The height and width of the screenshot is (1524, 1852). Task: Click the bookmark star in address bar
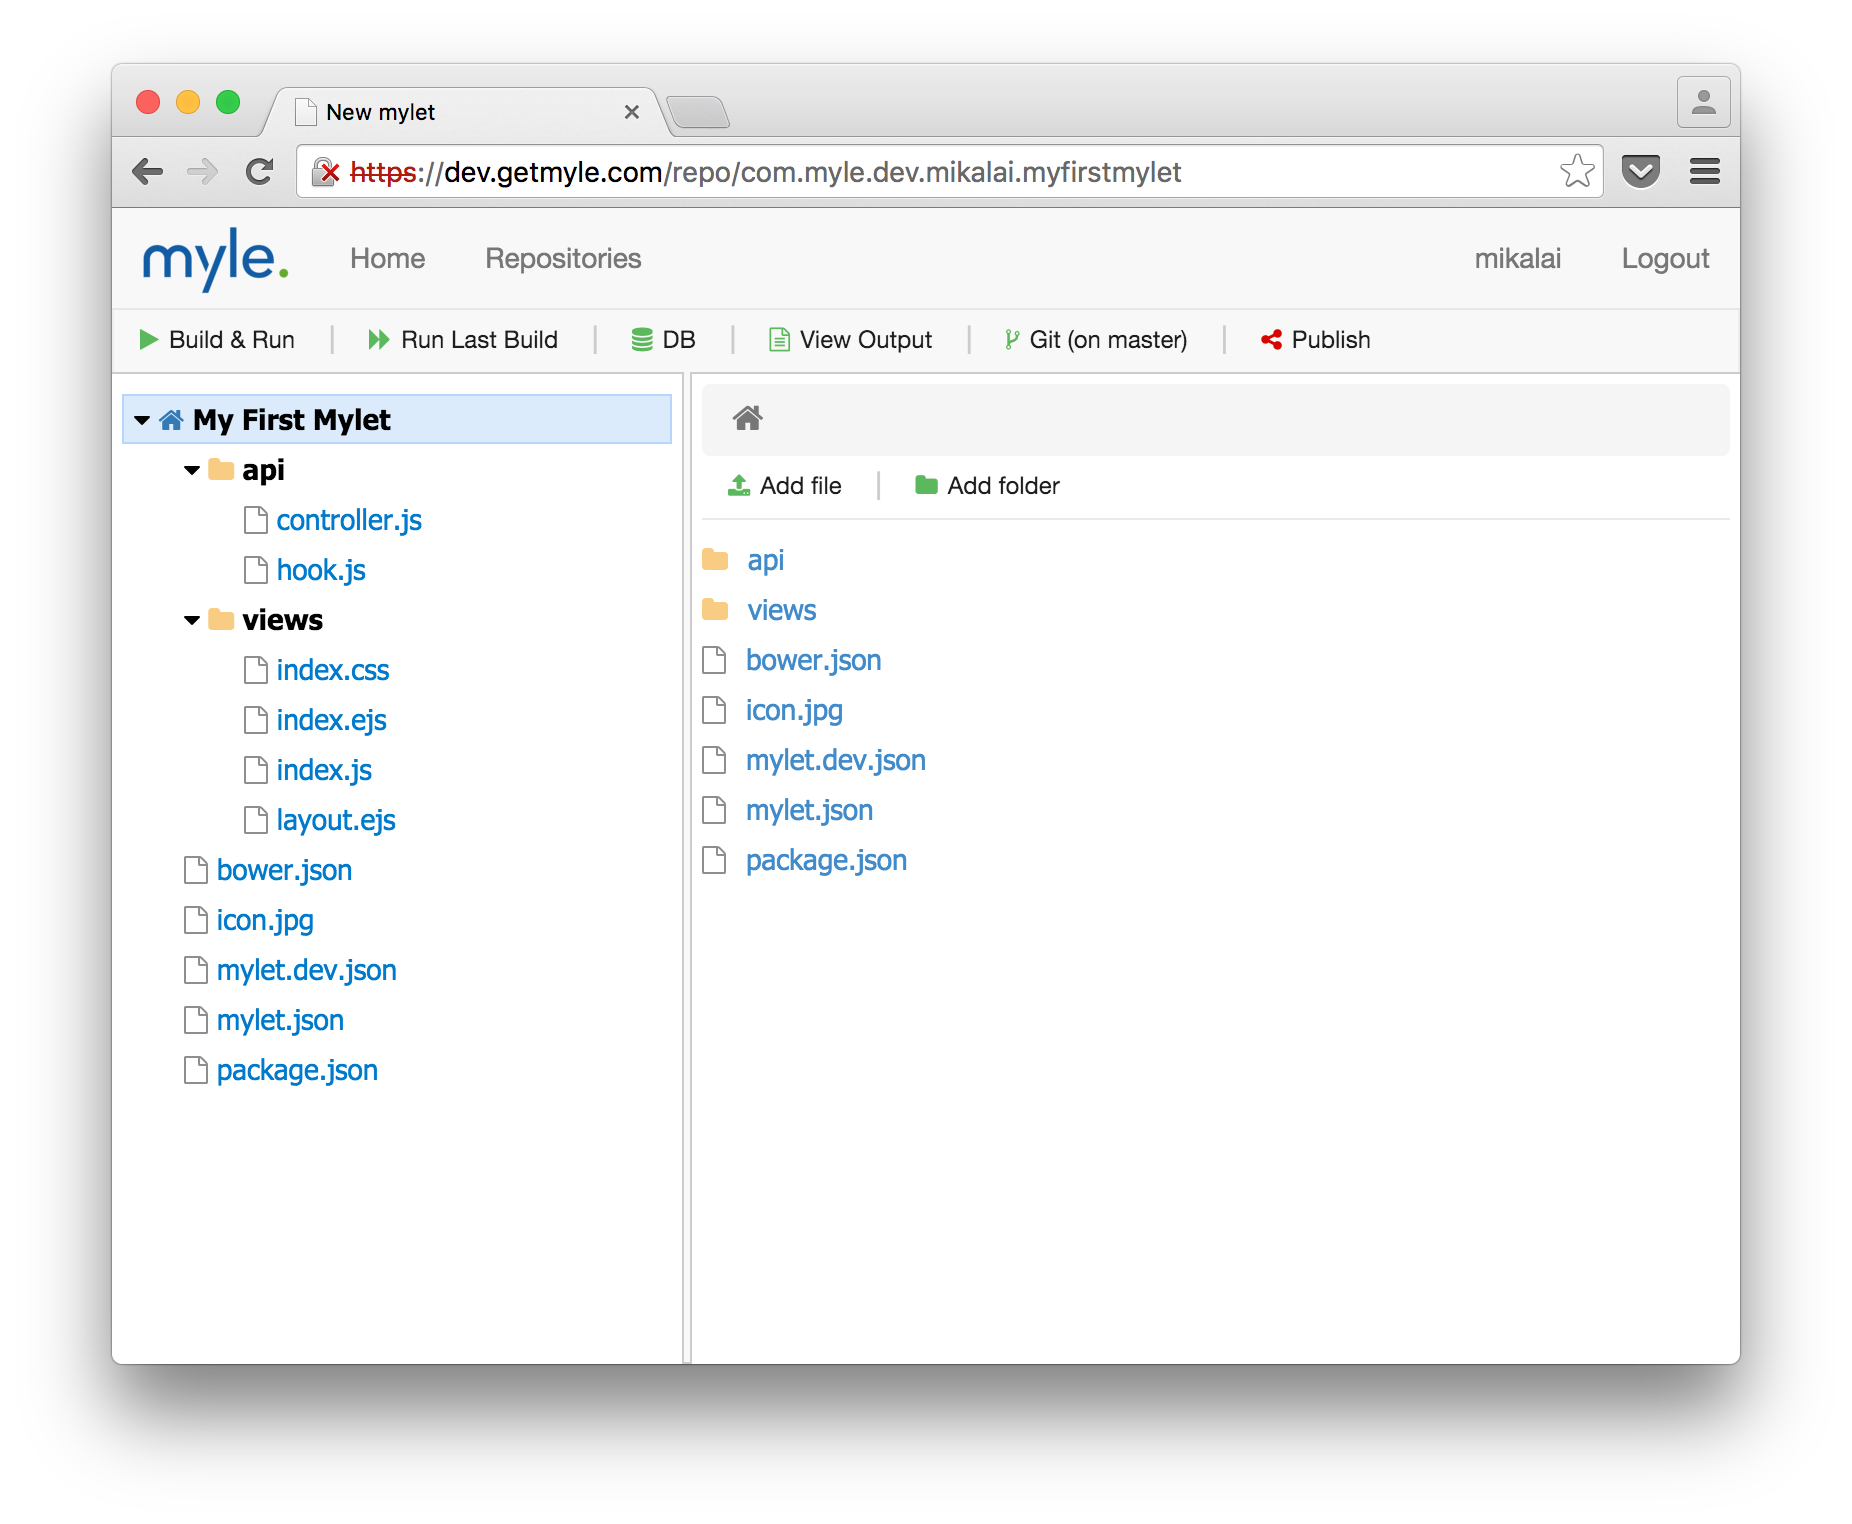(x=1577, y=171)
